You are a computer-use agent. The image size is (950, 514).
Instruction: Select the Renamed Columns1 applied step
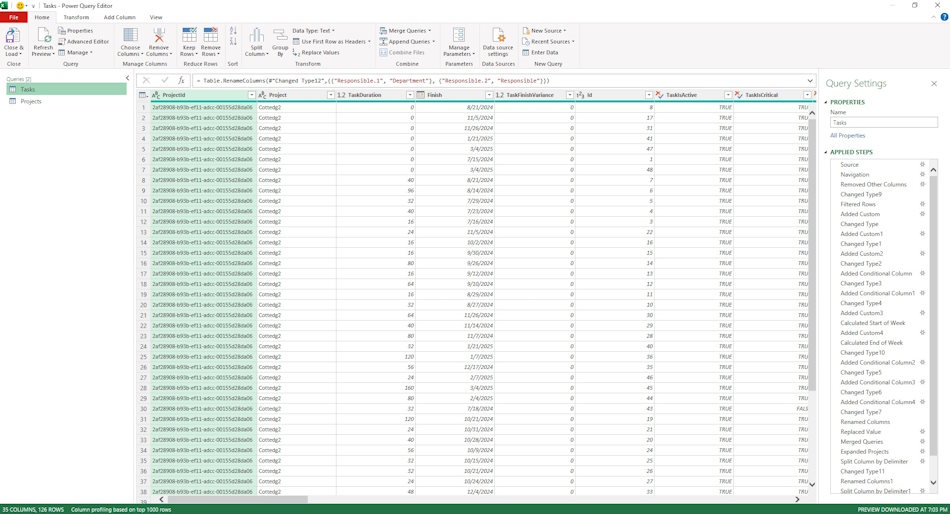click(x=866, y=481)
